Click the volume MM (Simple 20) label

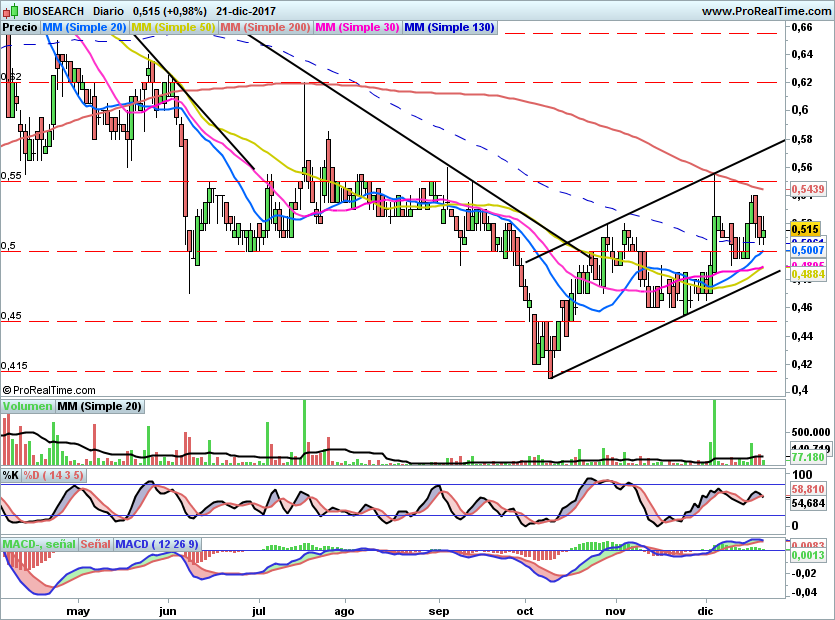(x=100, y=406)
